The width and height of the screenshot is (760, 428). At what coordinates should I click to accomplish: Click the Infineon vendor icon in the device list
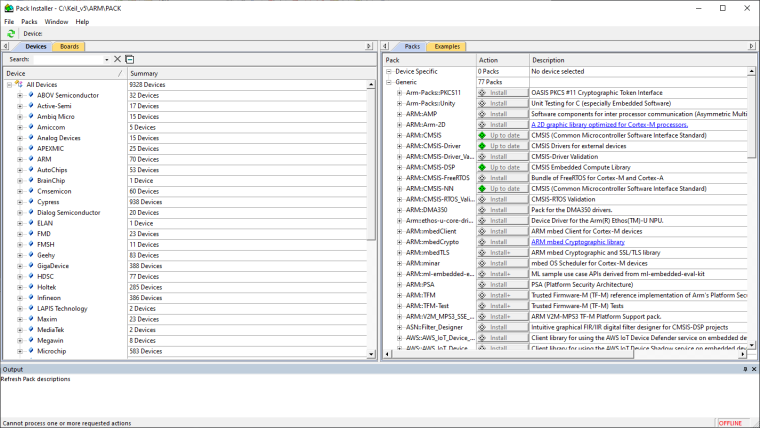click(x=31, y=298)
